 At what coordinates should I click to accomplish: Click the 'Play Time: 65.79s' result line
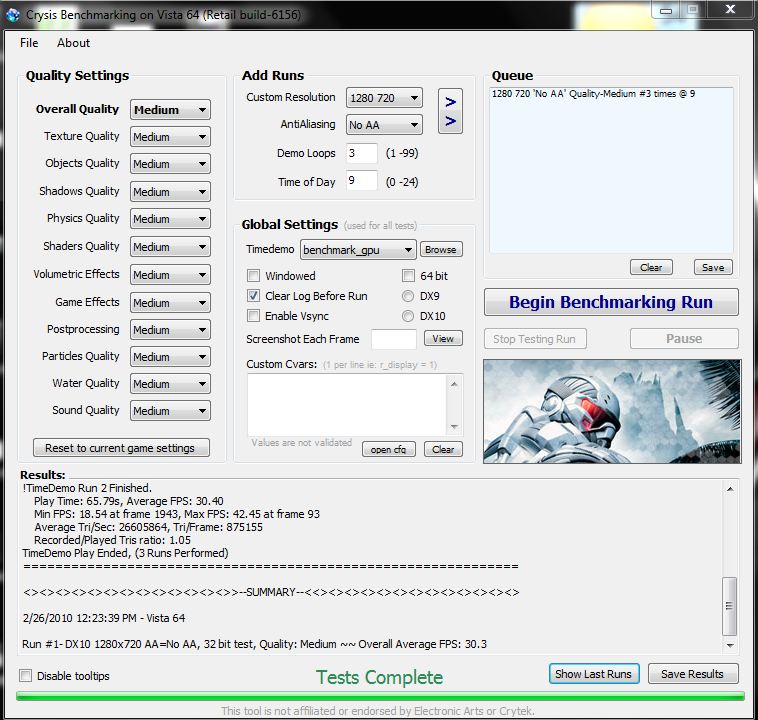[129, 501]
